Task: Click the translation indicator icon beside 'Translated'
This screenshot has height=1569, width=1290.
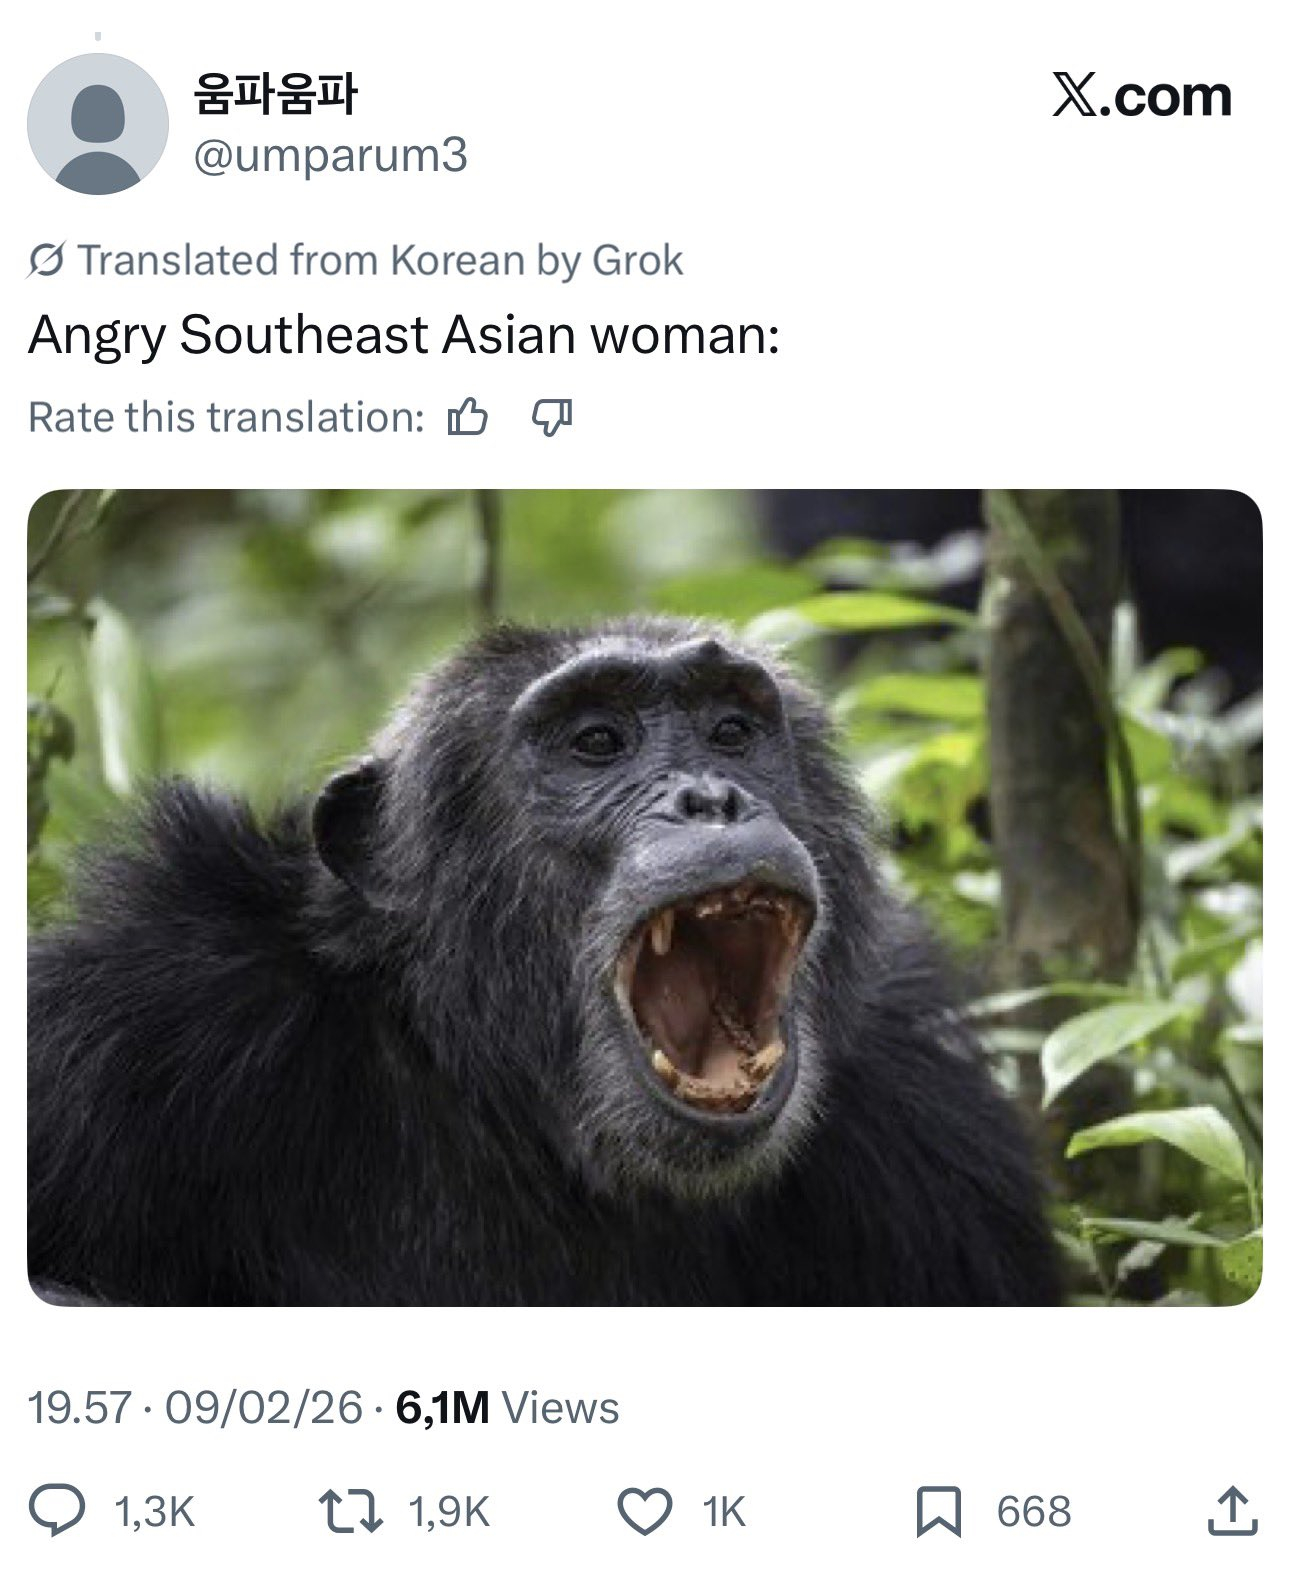Action: 46,260
